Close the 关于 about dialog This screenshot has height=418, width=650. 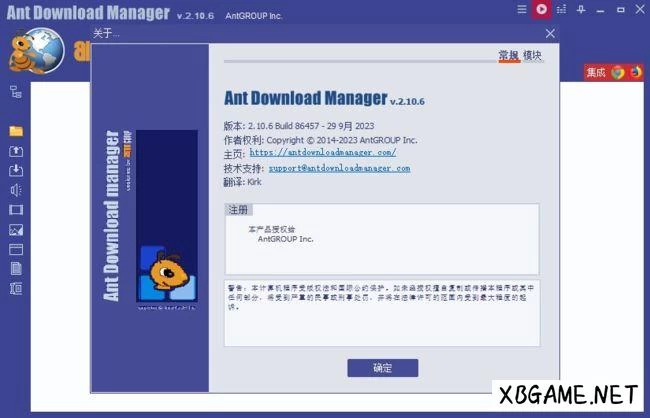click(549, 33)
